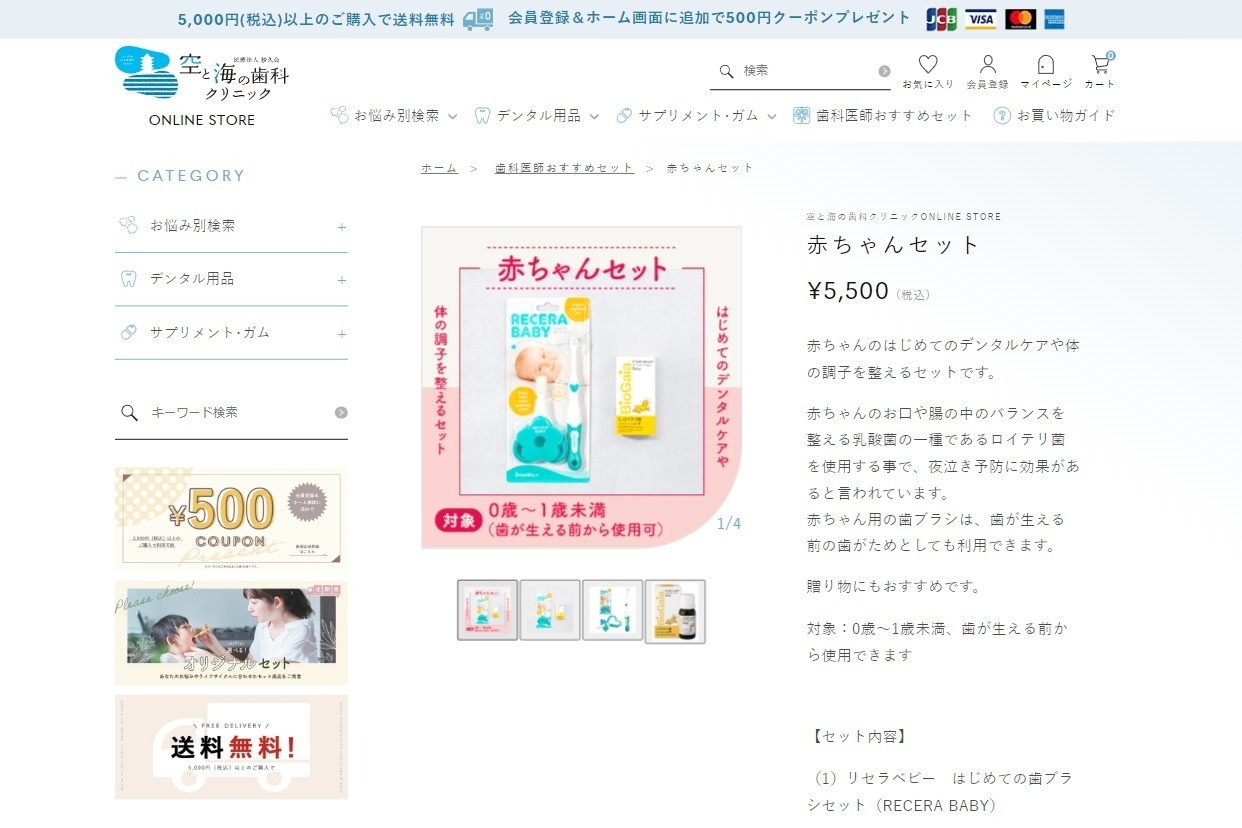This screenshot has width=1242, height=828.
Task: Select the first product thumbnail
Action: 488,611
